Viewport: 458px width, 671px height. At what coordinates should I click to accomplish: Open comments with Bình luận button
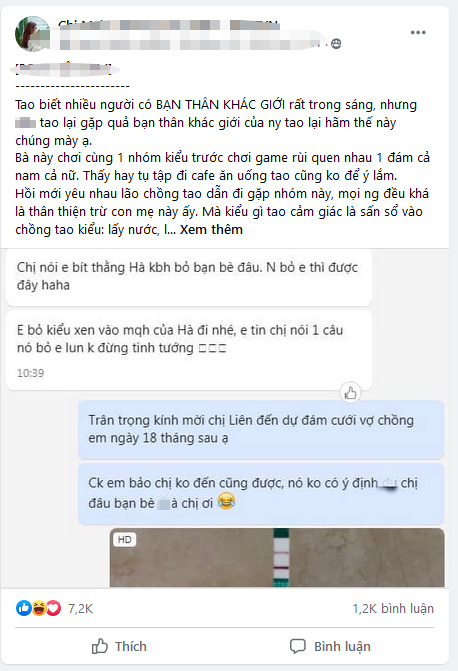[330, 646]
